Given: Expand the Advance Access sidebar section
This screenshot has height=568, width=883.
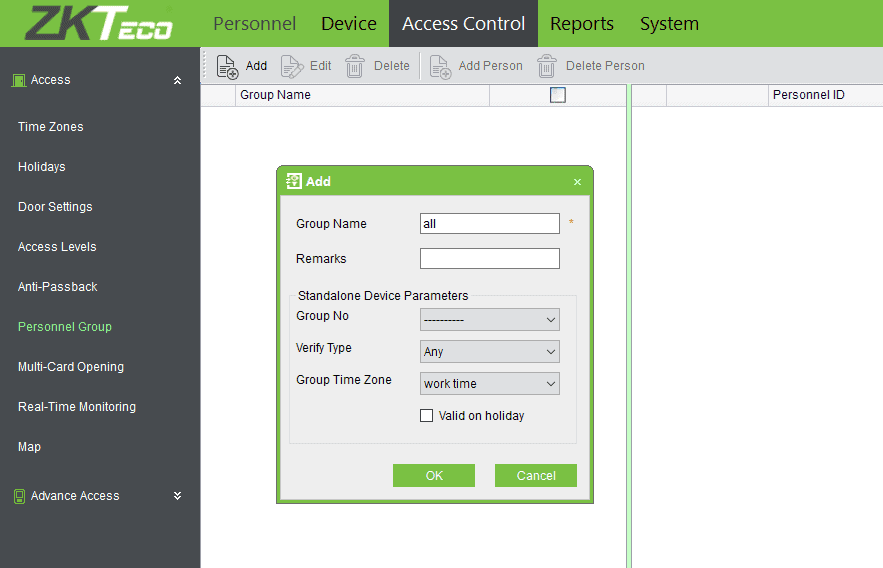Looking at the screenshot, I should coord(177,496).
